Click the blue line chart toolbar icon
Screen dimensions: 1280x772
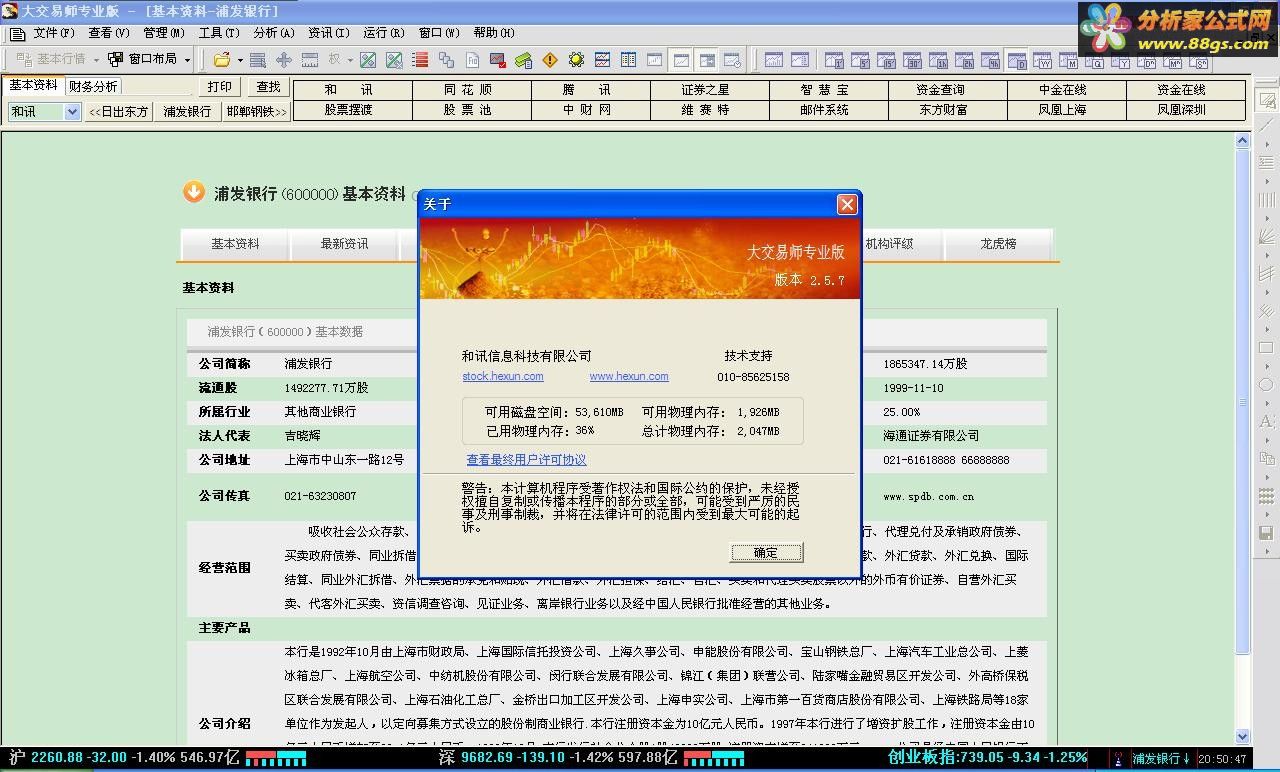pos(602,60)
